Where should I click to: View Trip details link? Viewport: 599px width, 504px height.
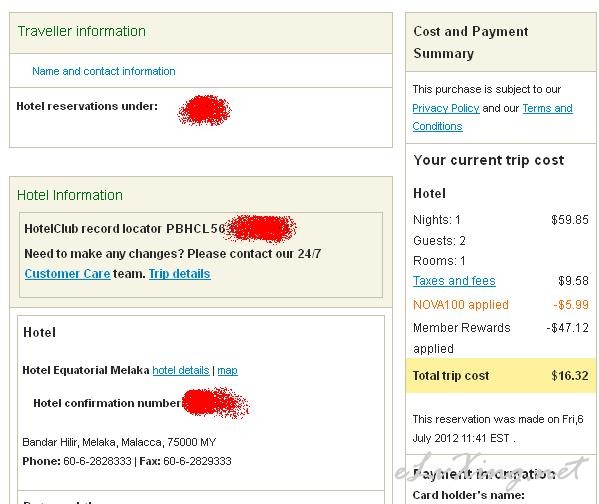pos(180,274)
